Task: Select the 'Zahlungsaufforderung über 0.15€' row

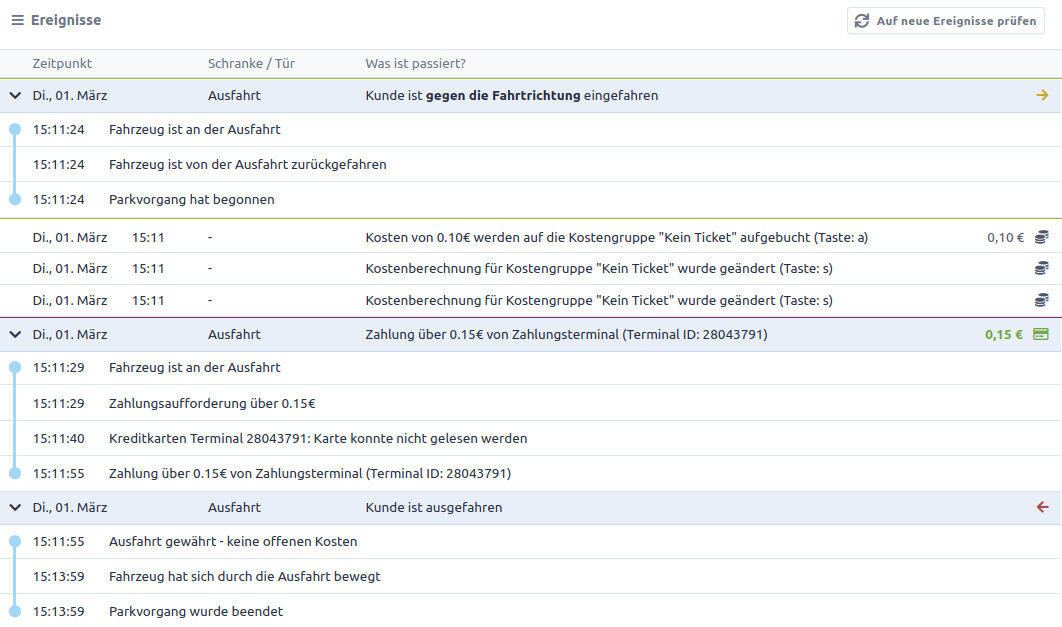Action: coord(212,404)
